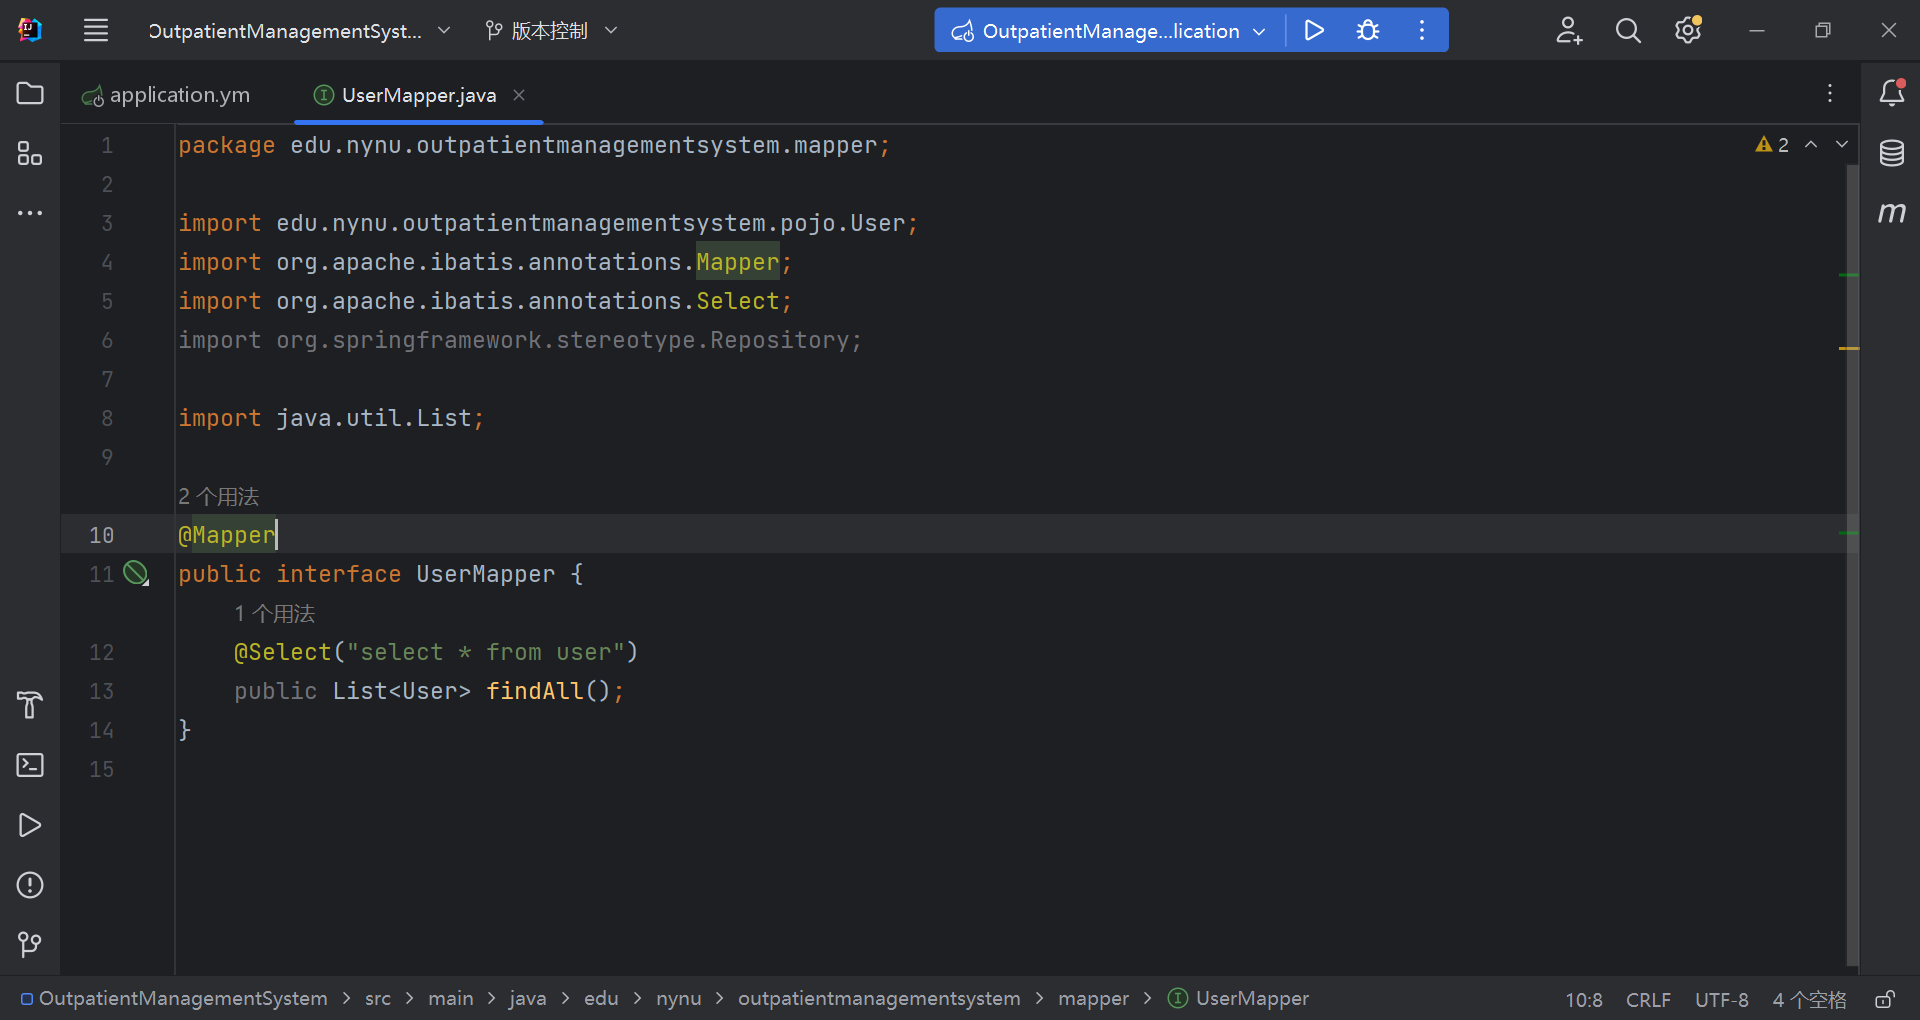Click mapper in the breadcrumb path
This screenshot has width=1920, height=1020.
1093,998
